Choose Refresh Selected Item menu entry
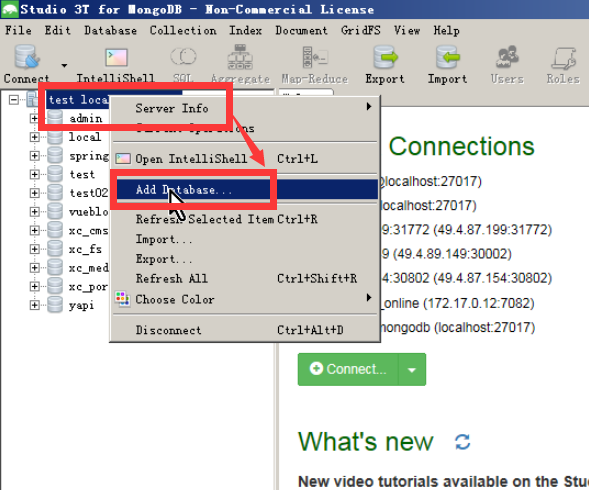This screenshot has height=490, width=589. pyautogui.click(x=245, y=219)
